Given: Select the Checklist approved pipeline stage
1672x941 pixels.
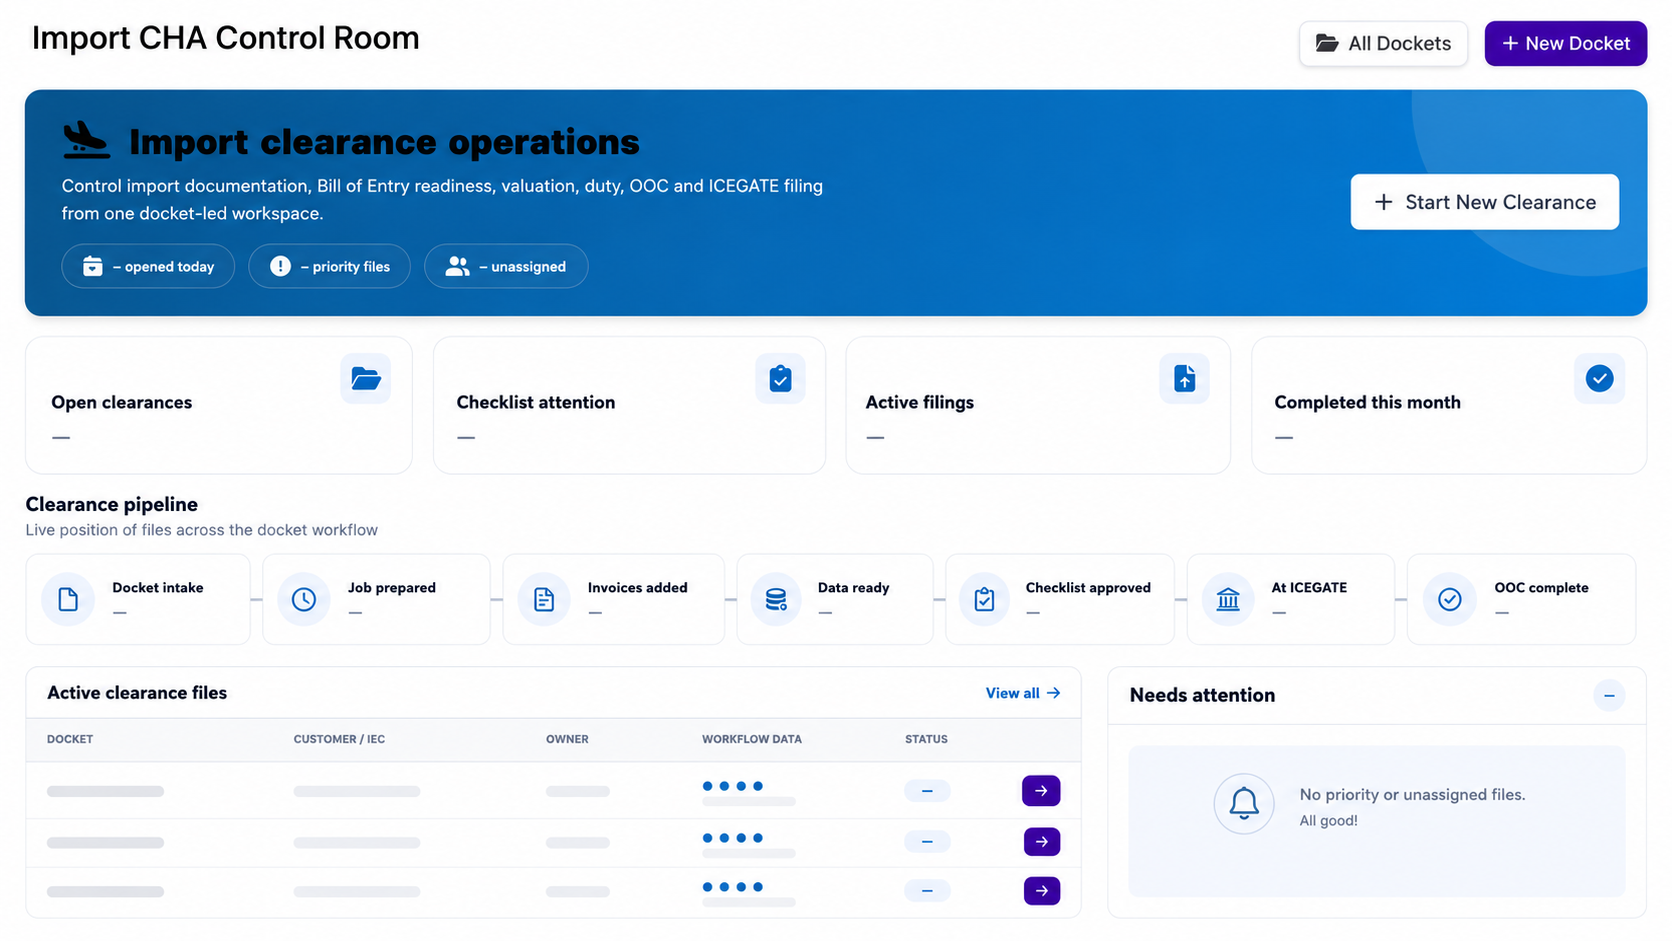Looking at the screenshot, I should 1060,599.
